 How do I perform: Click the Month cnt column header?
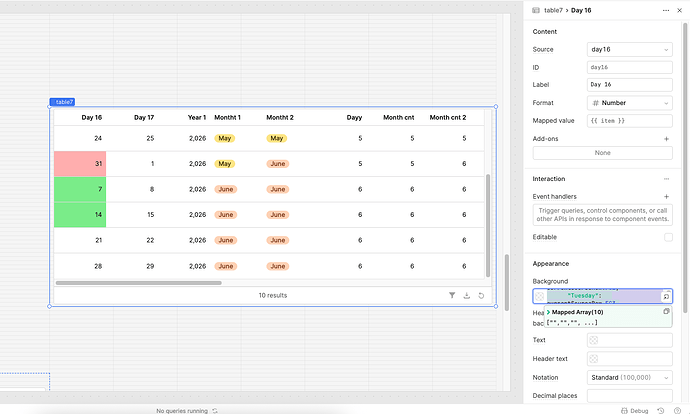[399, 117]
